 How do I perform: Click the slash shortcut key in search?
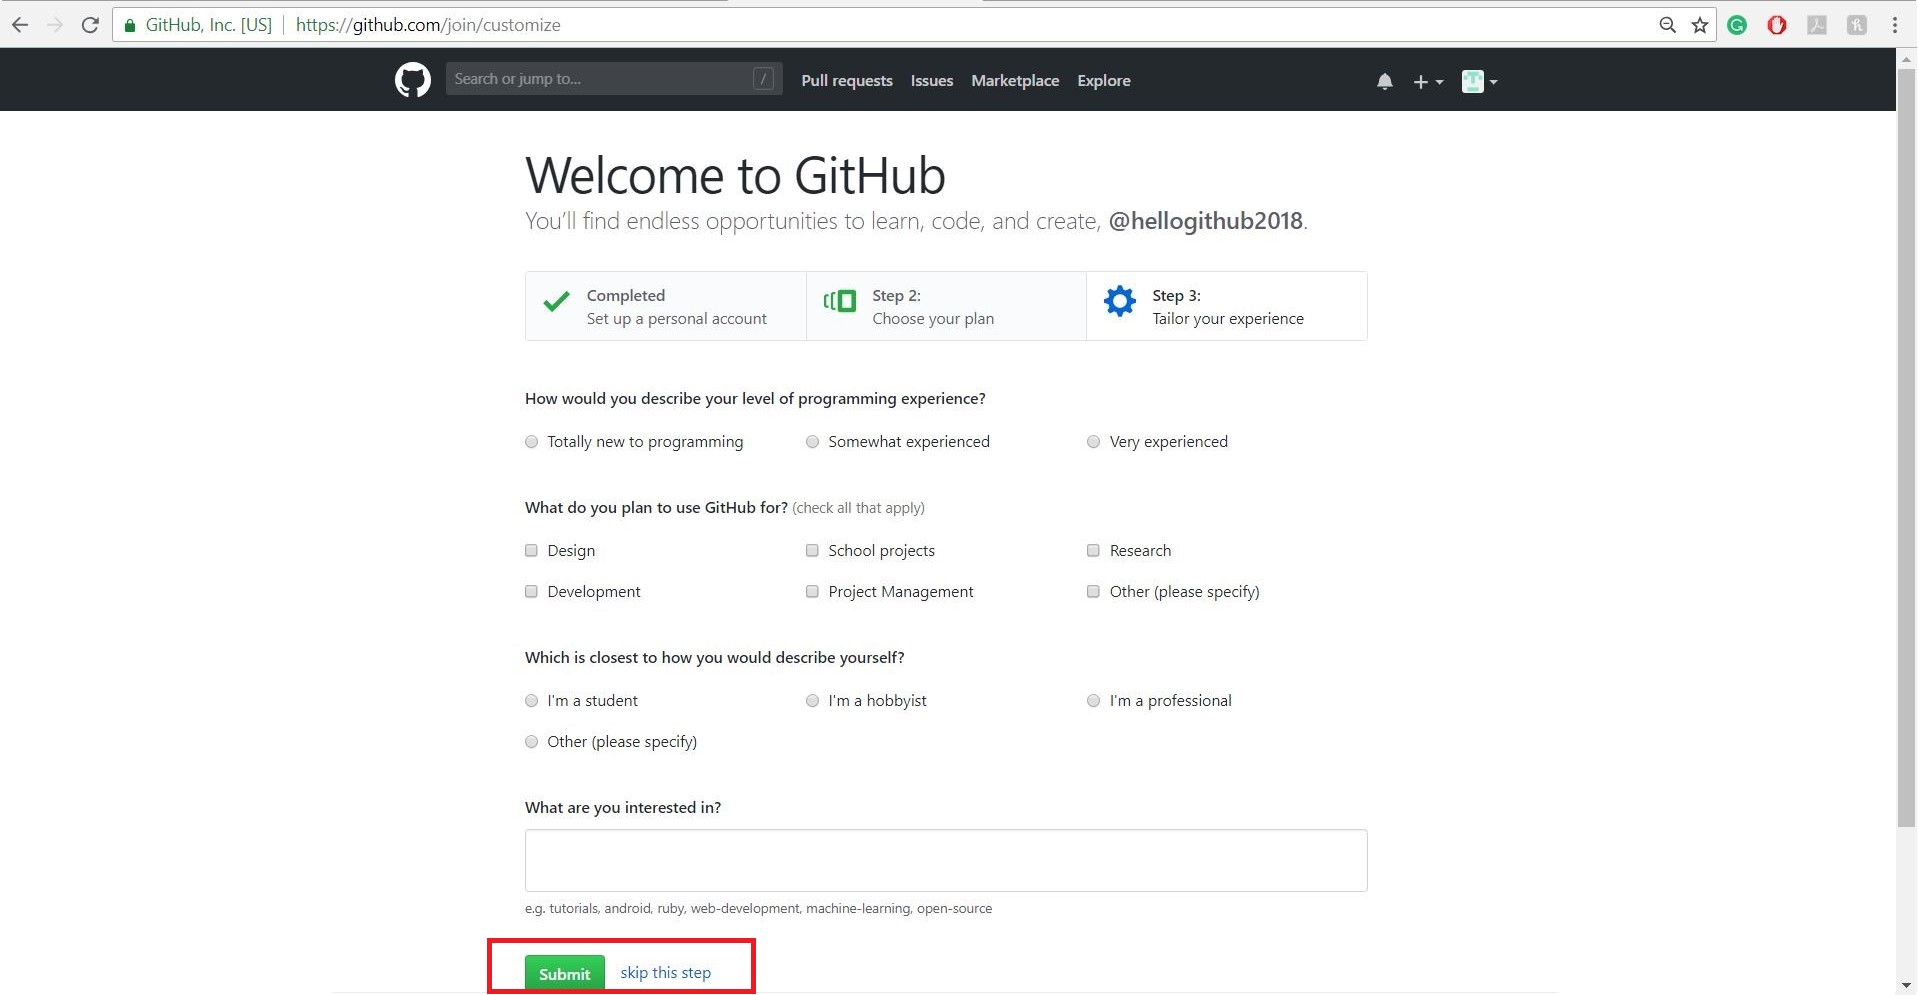tap(763, 79)
